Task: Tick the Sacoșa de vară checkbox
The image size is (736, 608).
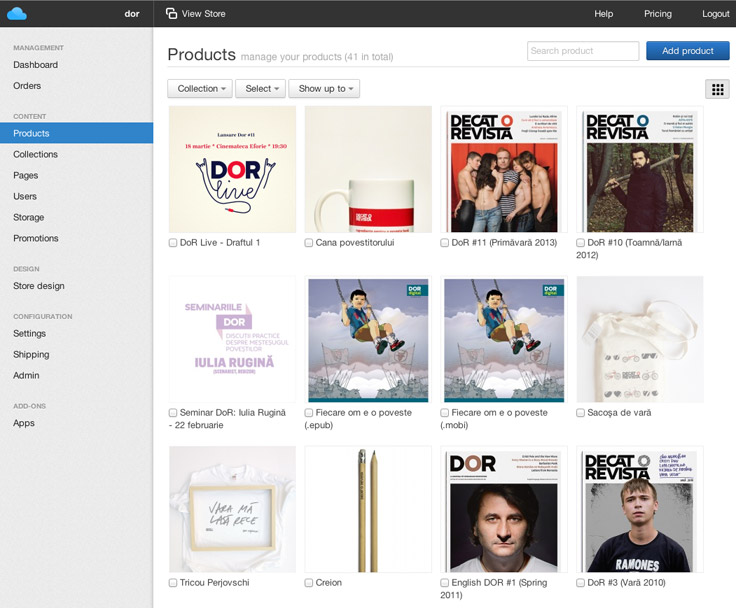Action: (580, 413)
